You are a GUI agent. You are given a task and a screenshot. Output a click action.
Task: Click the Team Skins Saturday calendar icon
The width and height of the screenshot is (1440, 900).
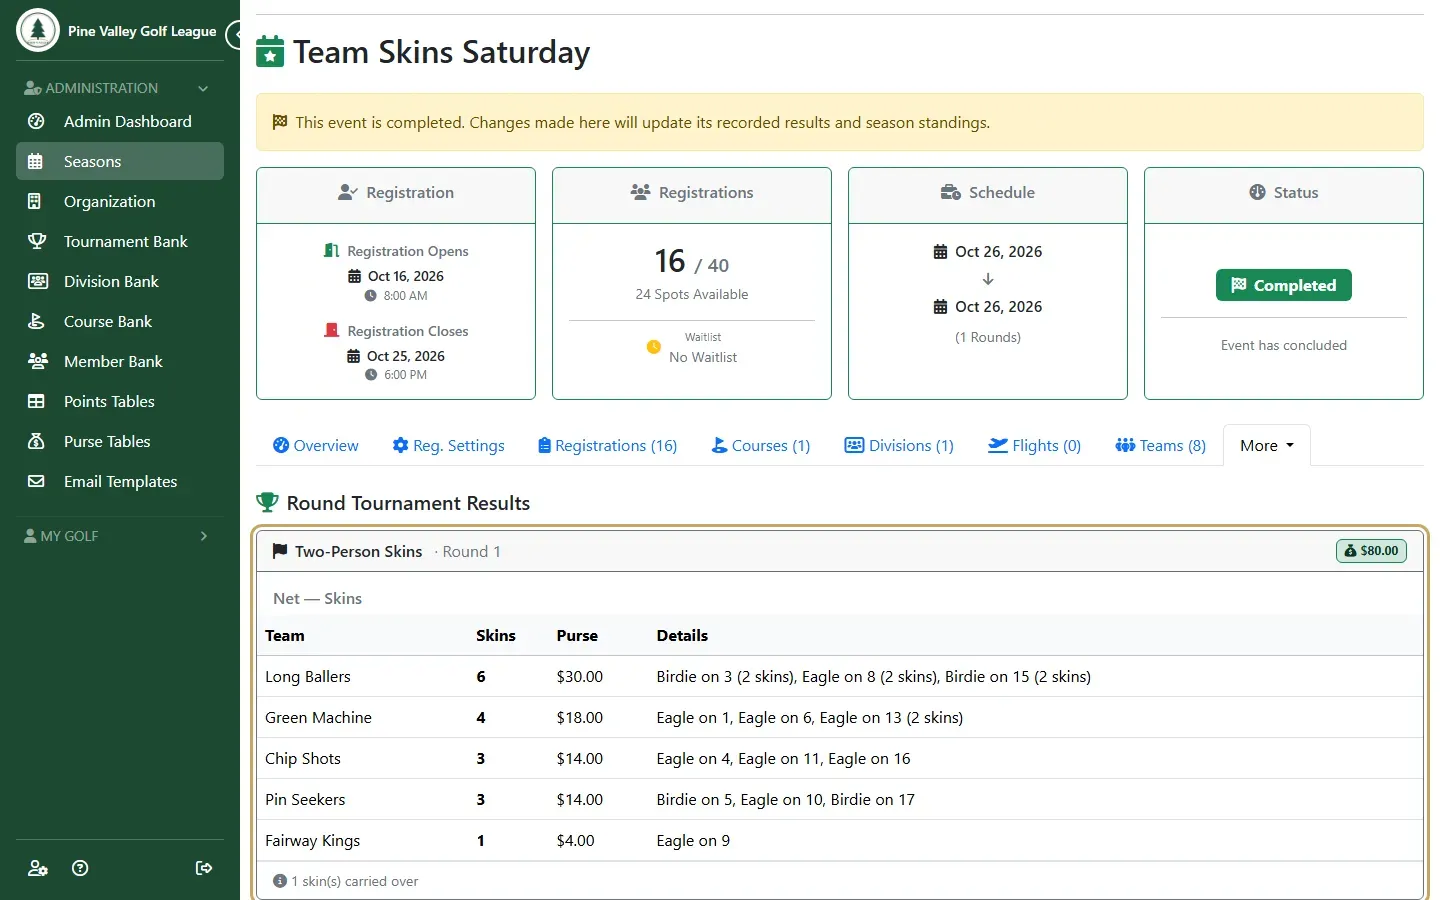coord(270,51)
